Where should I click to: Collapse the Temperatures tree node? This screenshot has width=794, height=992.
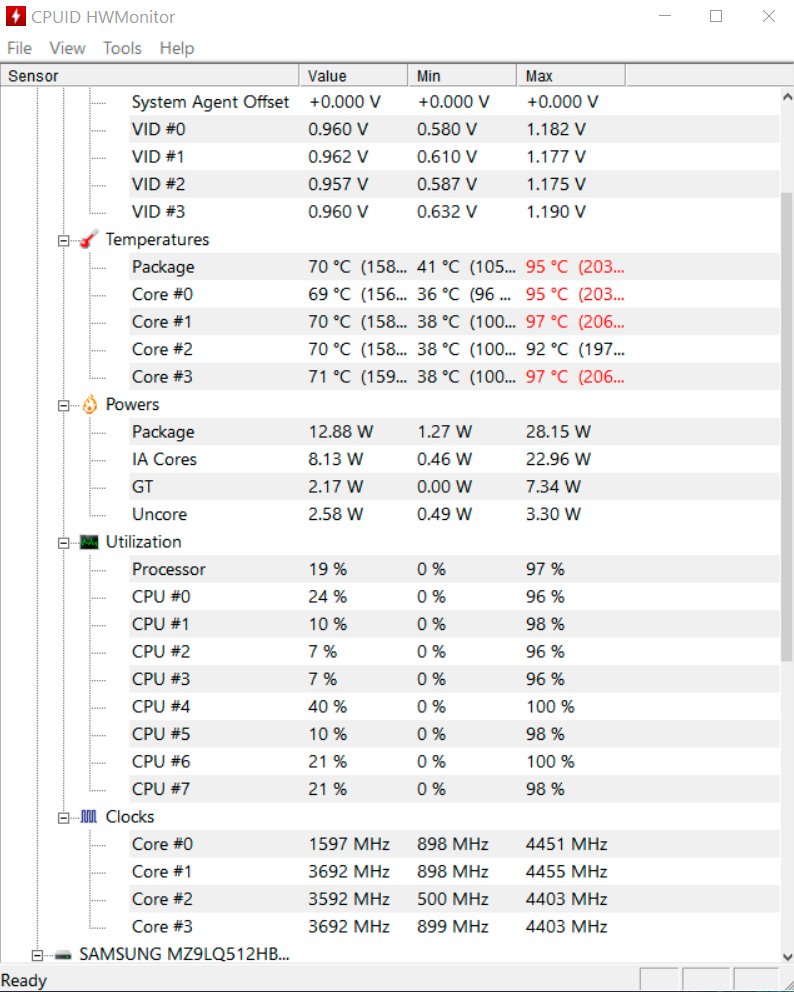[x=63, y=240]
